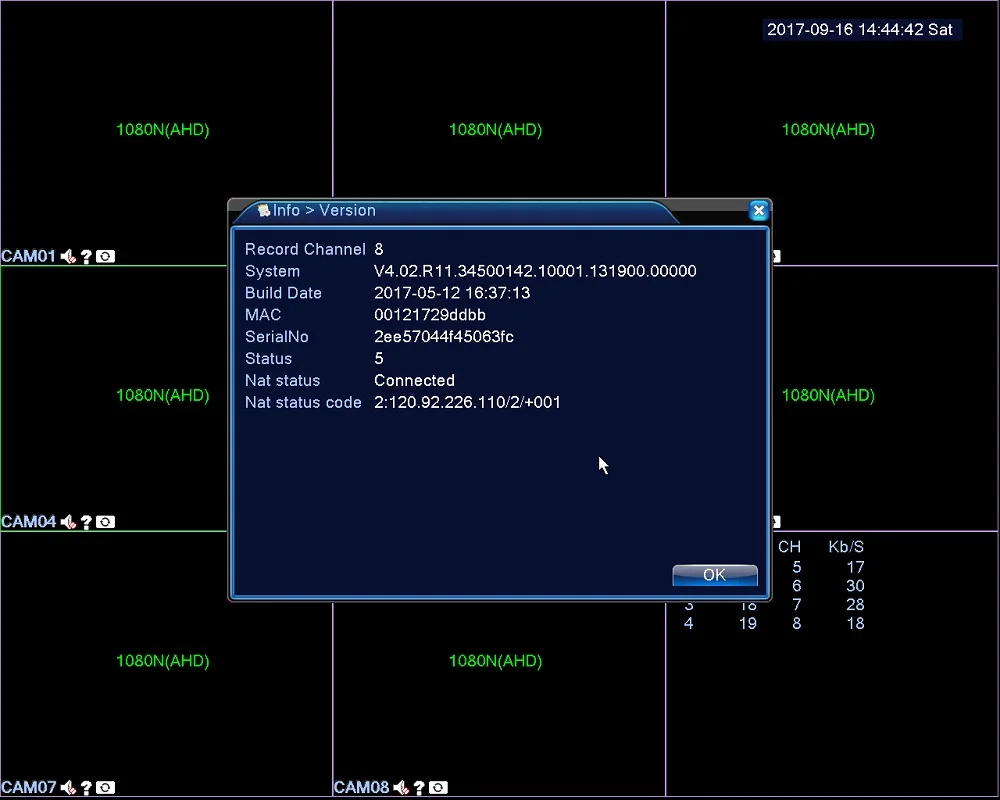Image resolution: width=1000 pixels, height=800 pixels.
Task: Click the CAM04 snapshot camera icon
Action: (105, 522)
